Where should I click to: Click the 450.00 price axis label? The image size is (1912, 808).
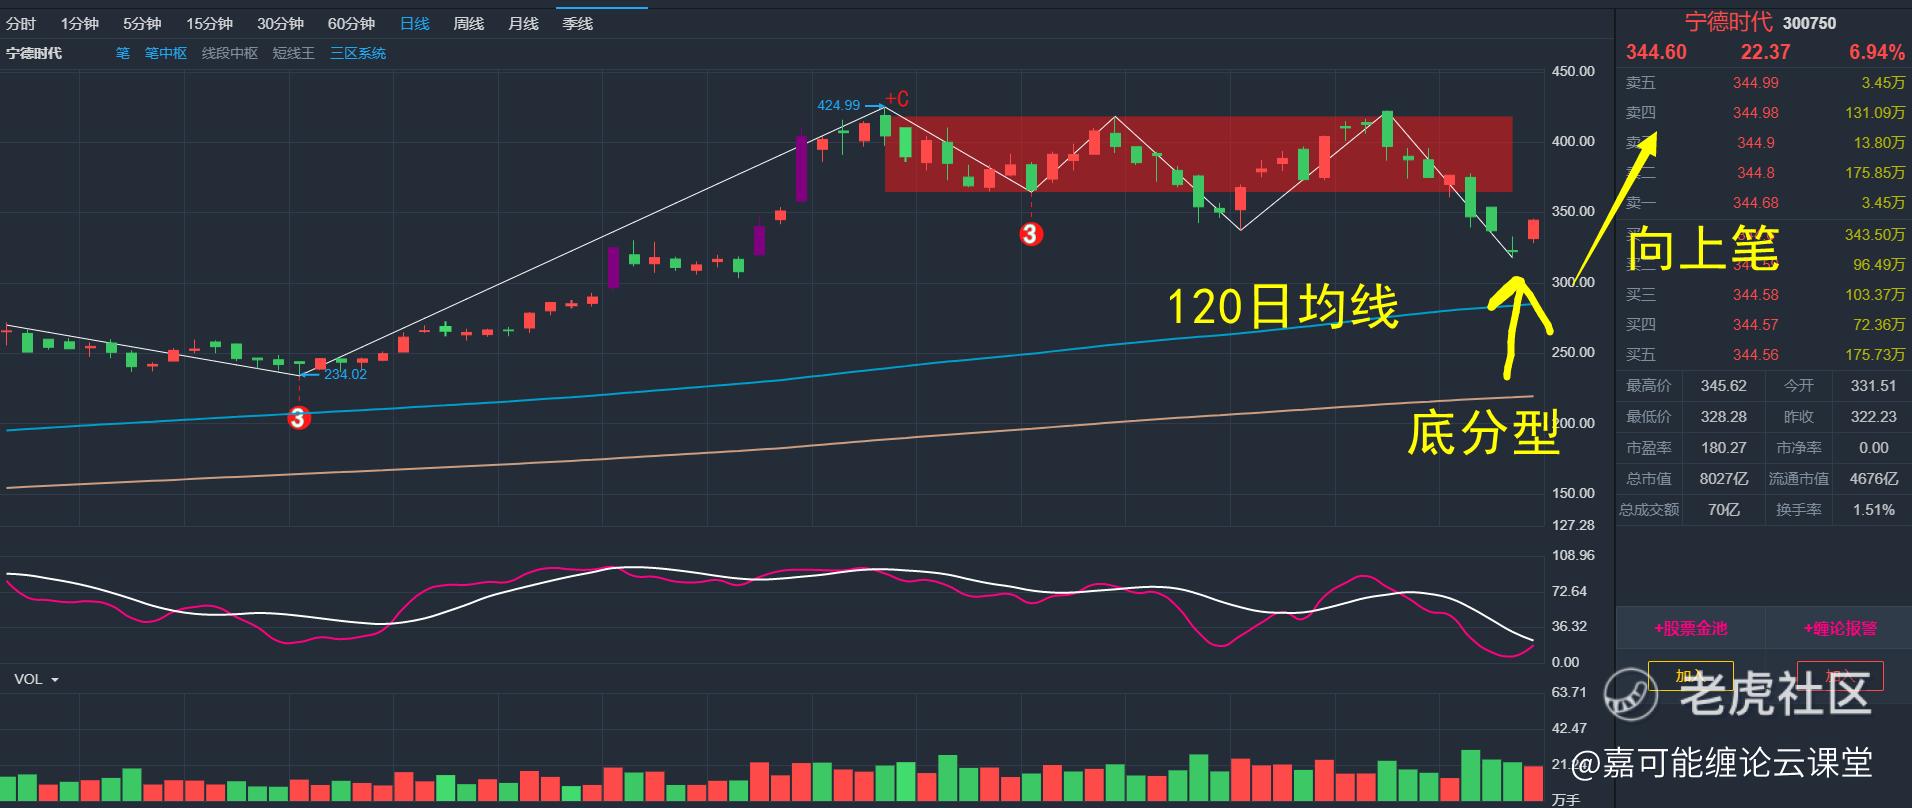click(x=1573, y=71)
